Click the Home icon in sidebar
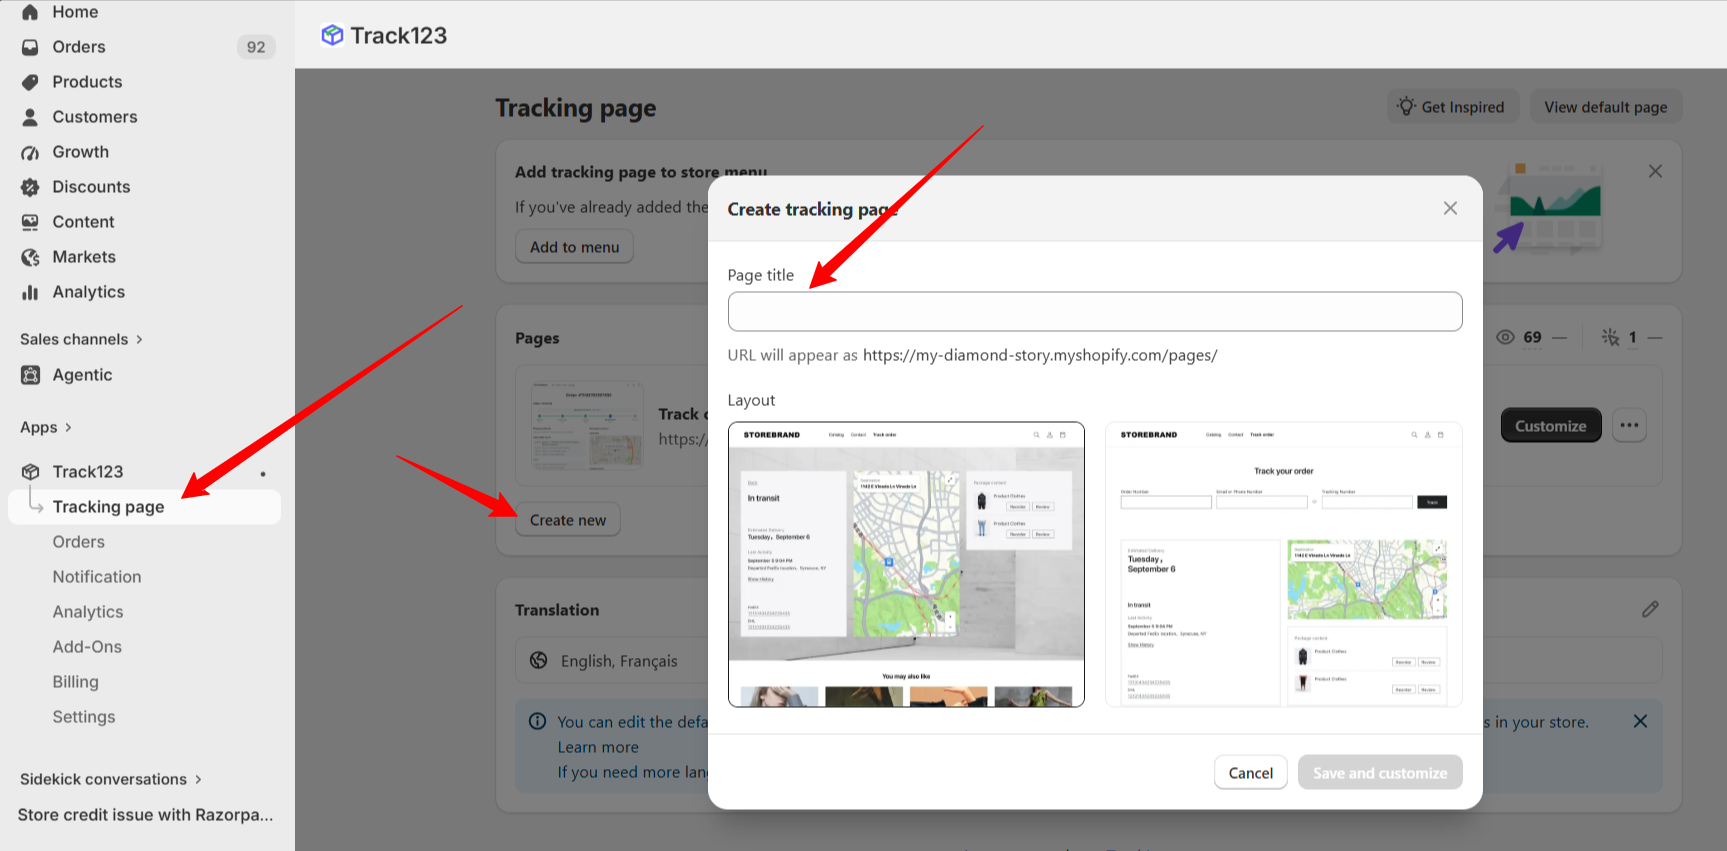The width and height of the screenshot is (1727, 851). [x=30, y=12]
